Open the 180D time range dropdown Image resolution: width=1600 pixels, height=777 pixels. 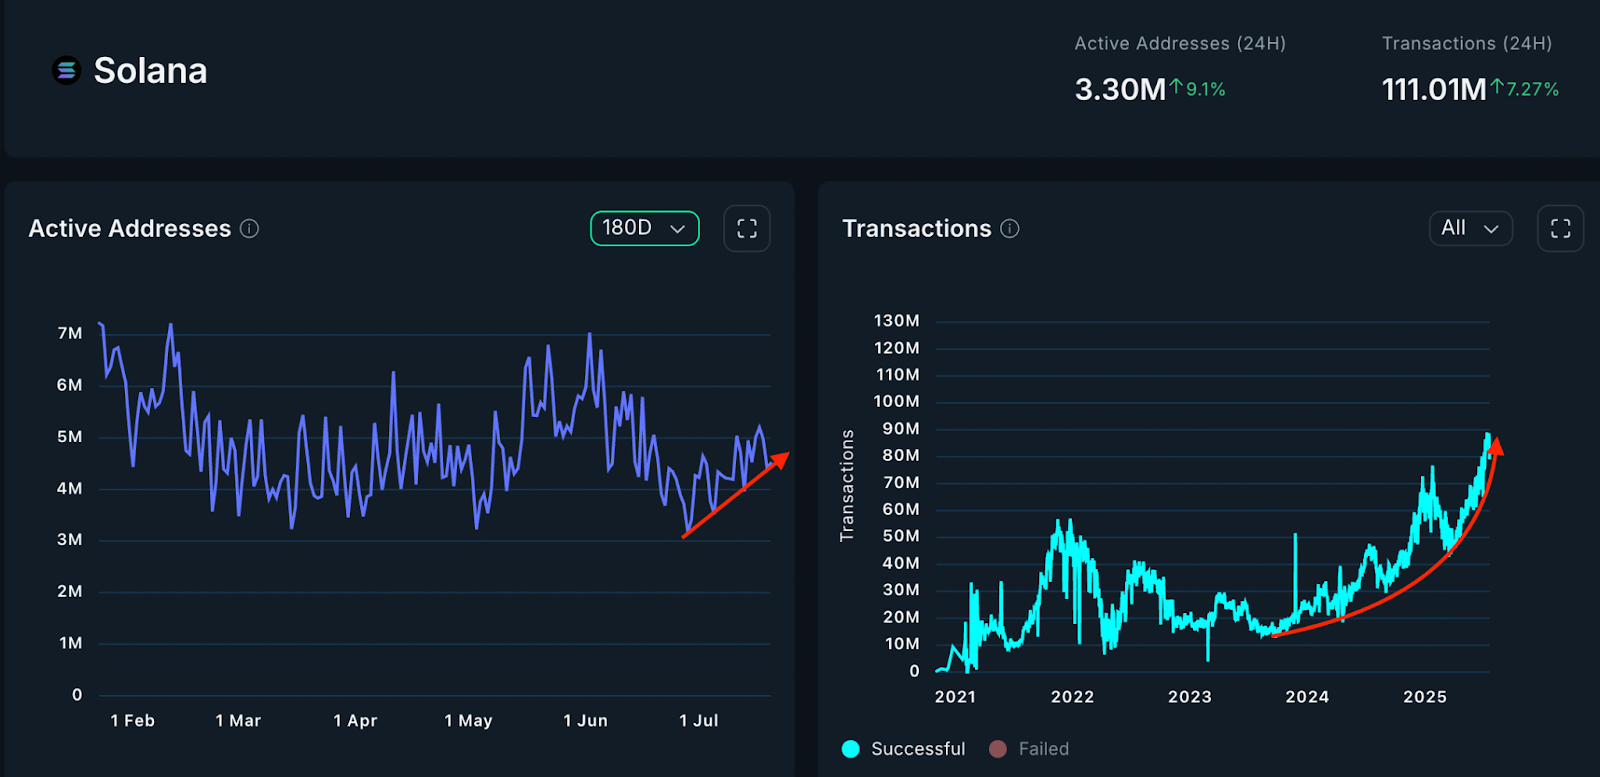tap(644, 228)
